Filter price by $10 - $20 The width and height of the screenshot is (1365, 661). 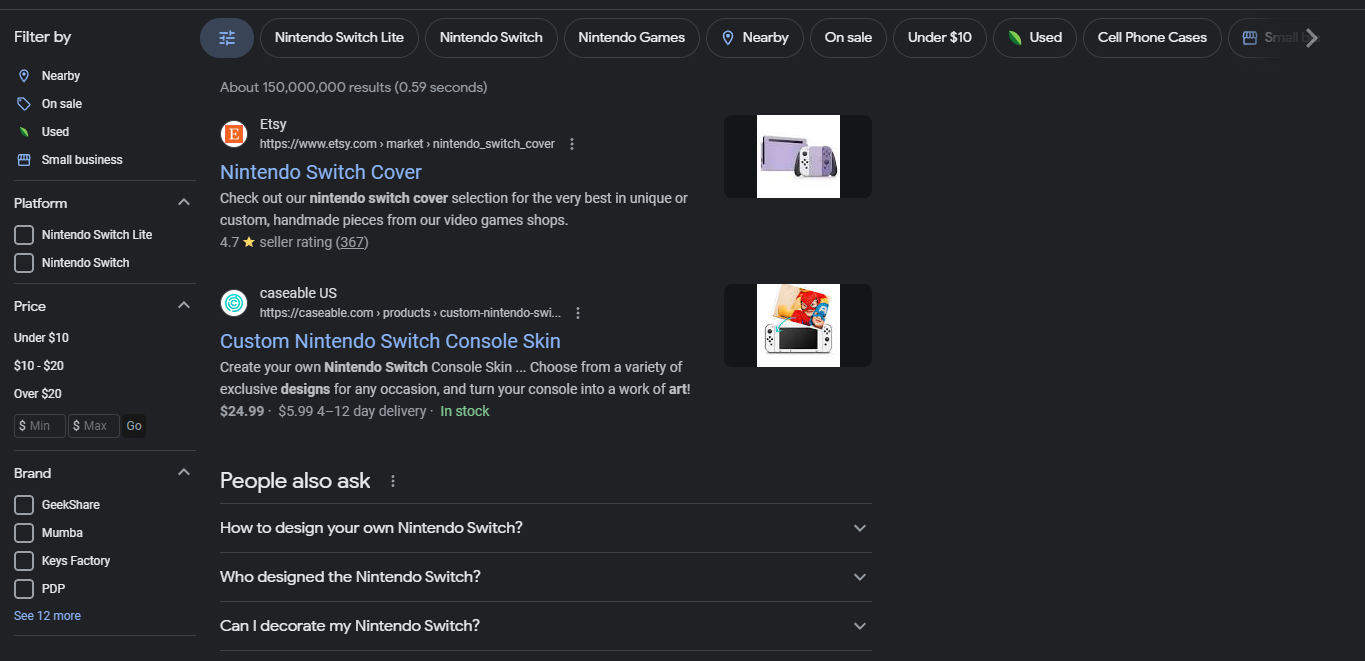pos(39,366)
